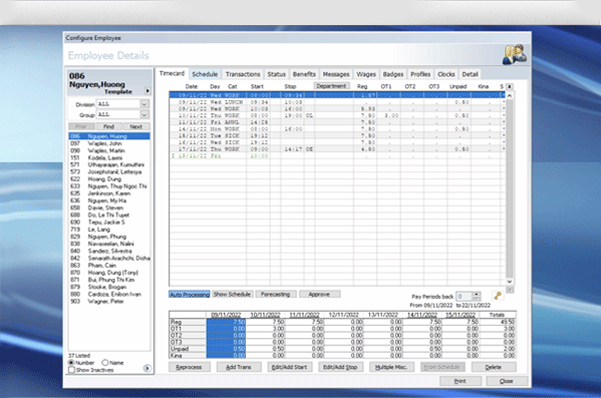Select employee 863 Pham, Cain

[109, 265]
